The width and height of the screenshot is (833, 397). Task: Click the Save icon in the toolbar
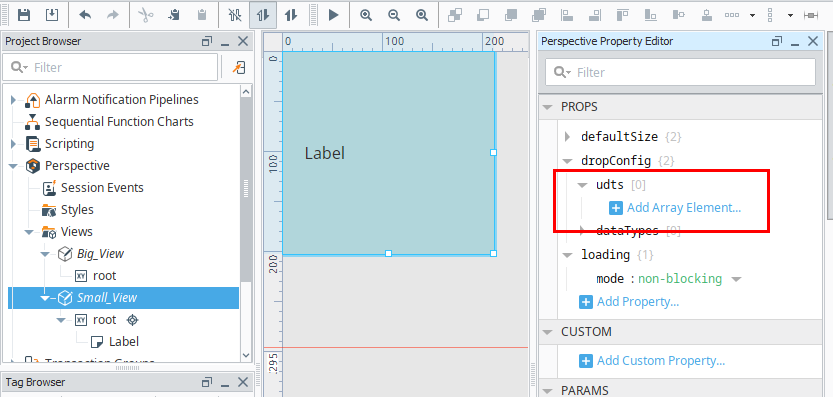coord(24,15)
